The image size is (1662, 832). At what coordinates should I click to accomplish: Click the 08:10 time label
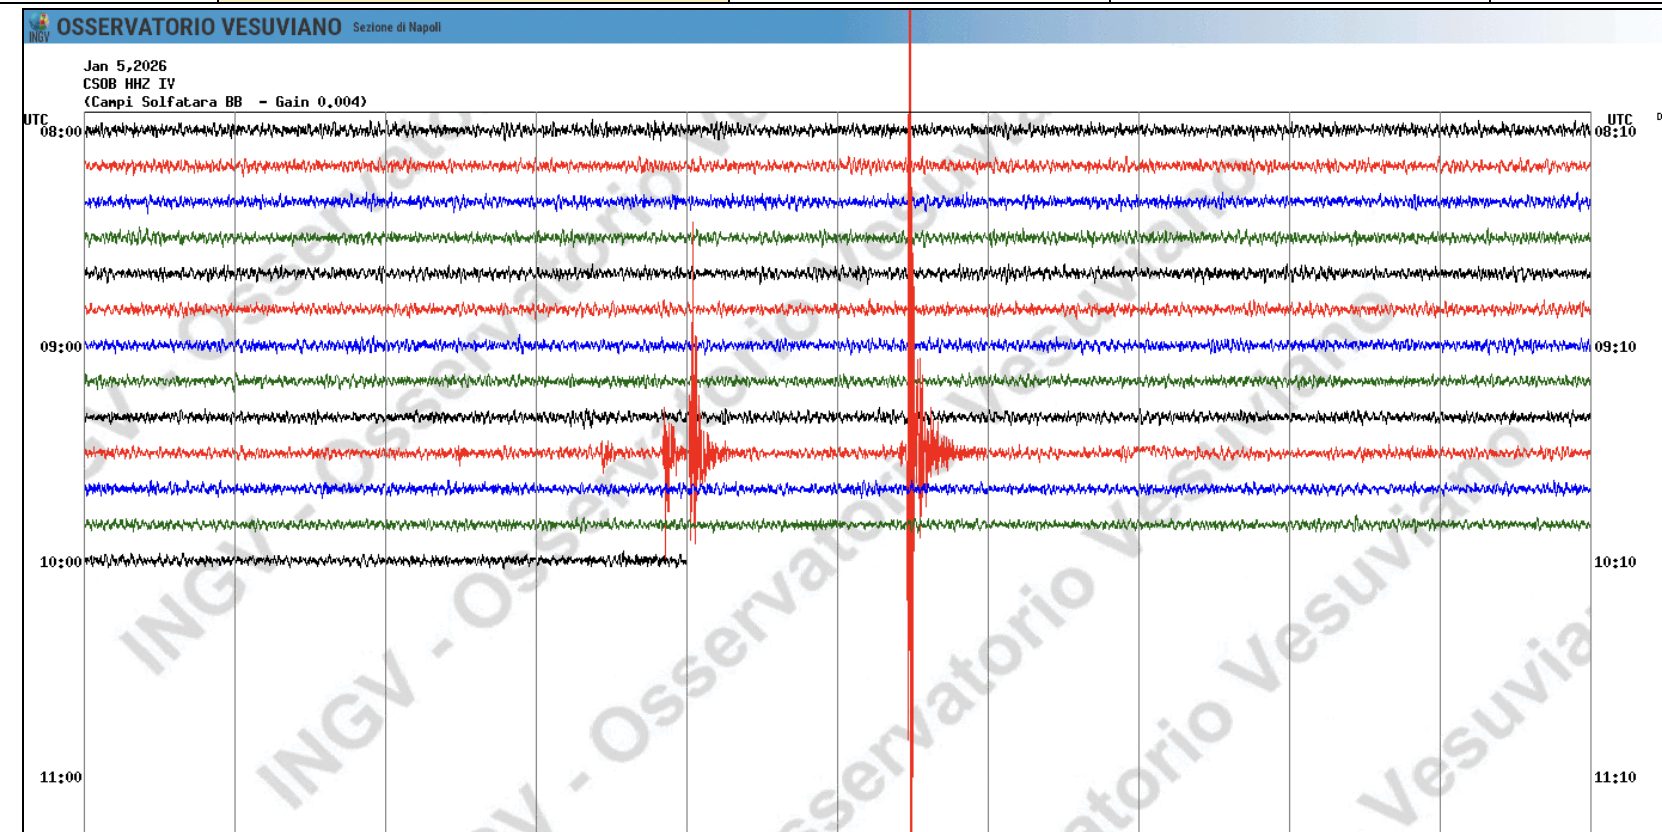point(1615,132)
